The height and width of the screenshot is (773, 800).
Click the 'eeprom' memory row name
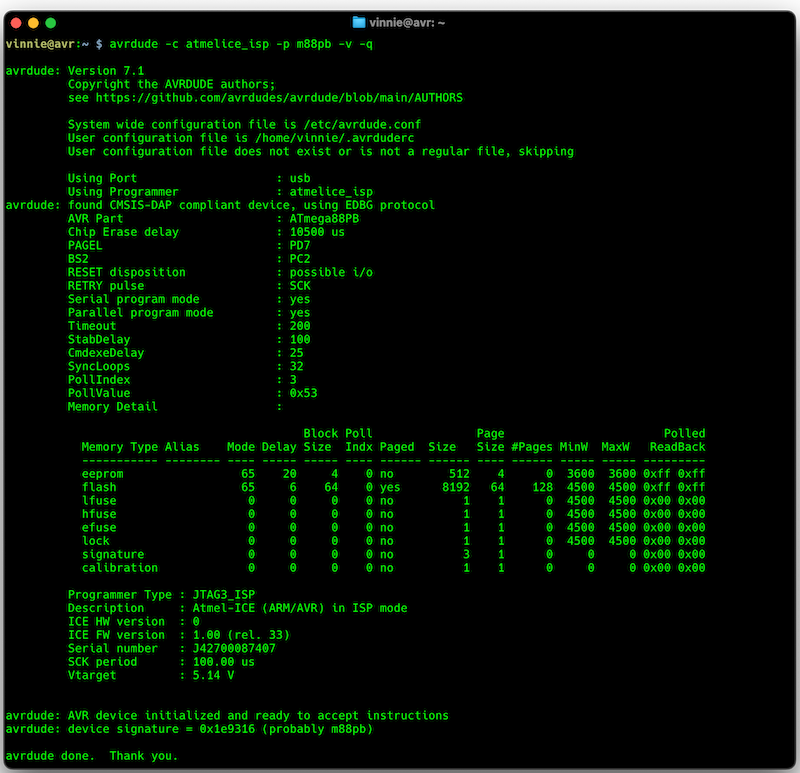[x=103, y=474]
